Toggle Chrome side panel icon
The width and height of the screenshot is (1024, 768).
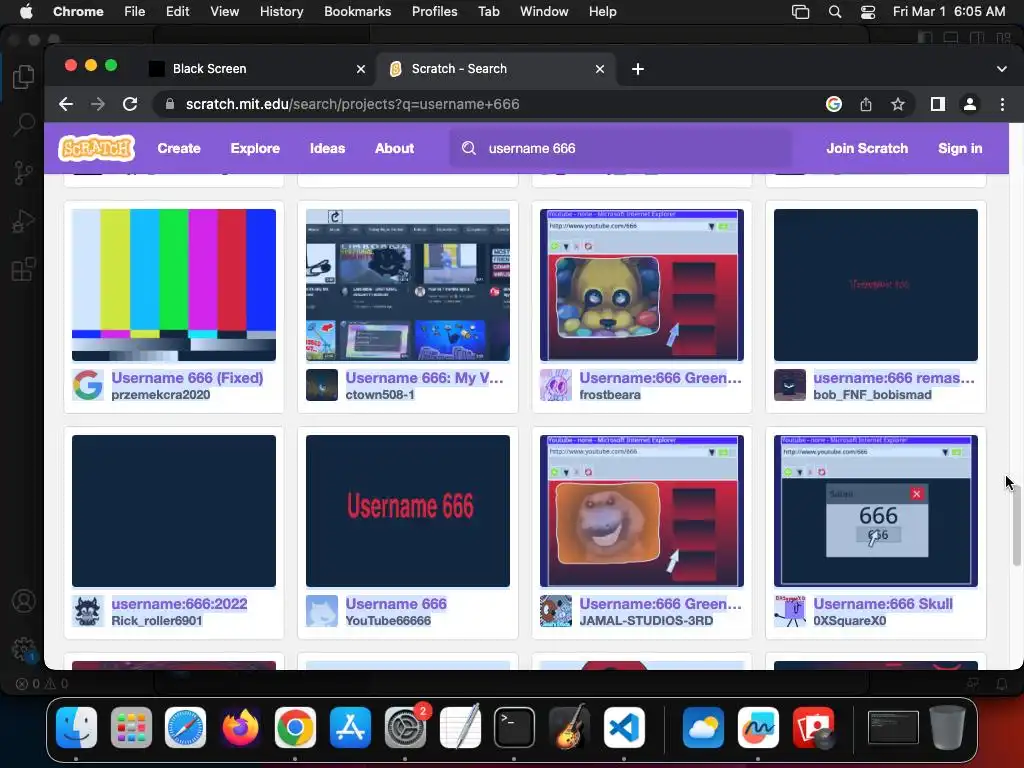pos(938,104)
